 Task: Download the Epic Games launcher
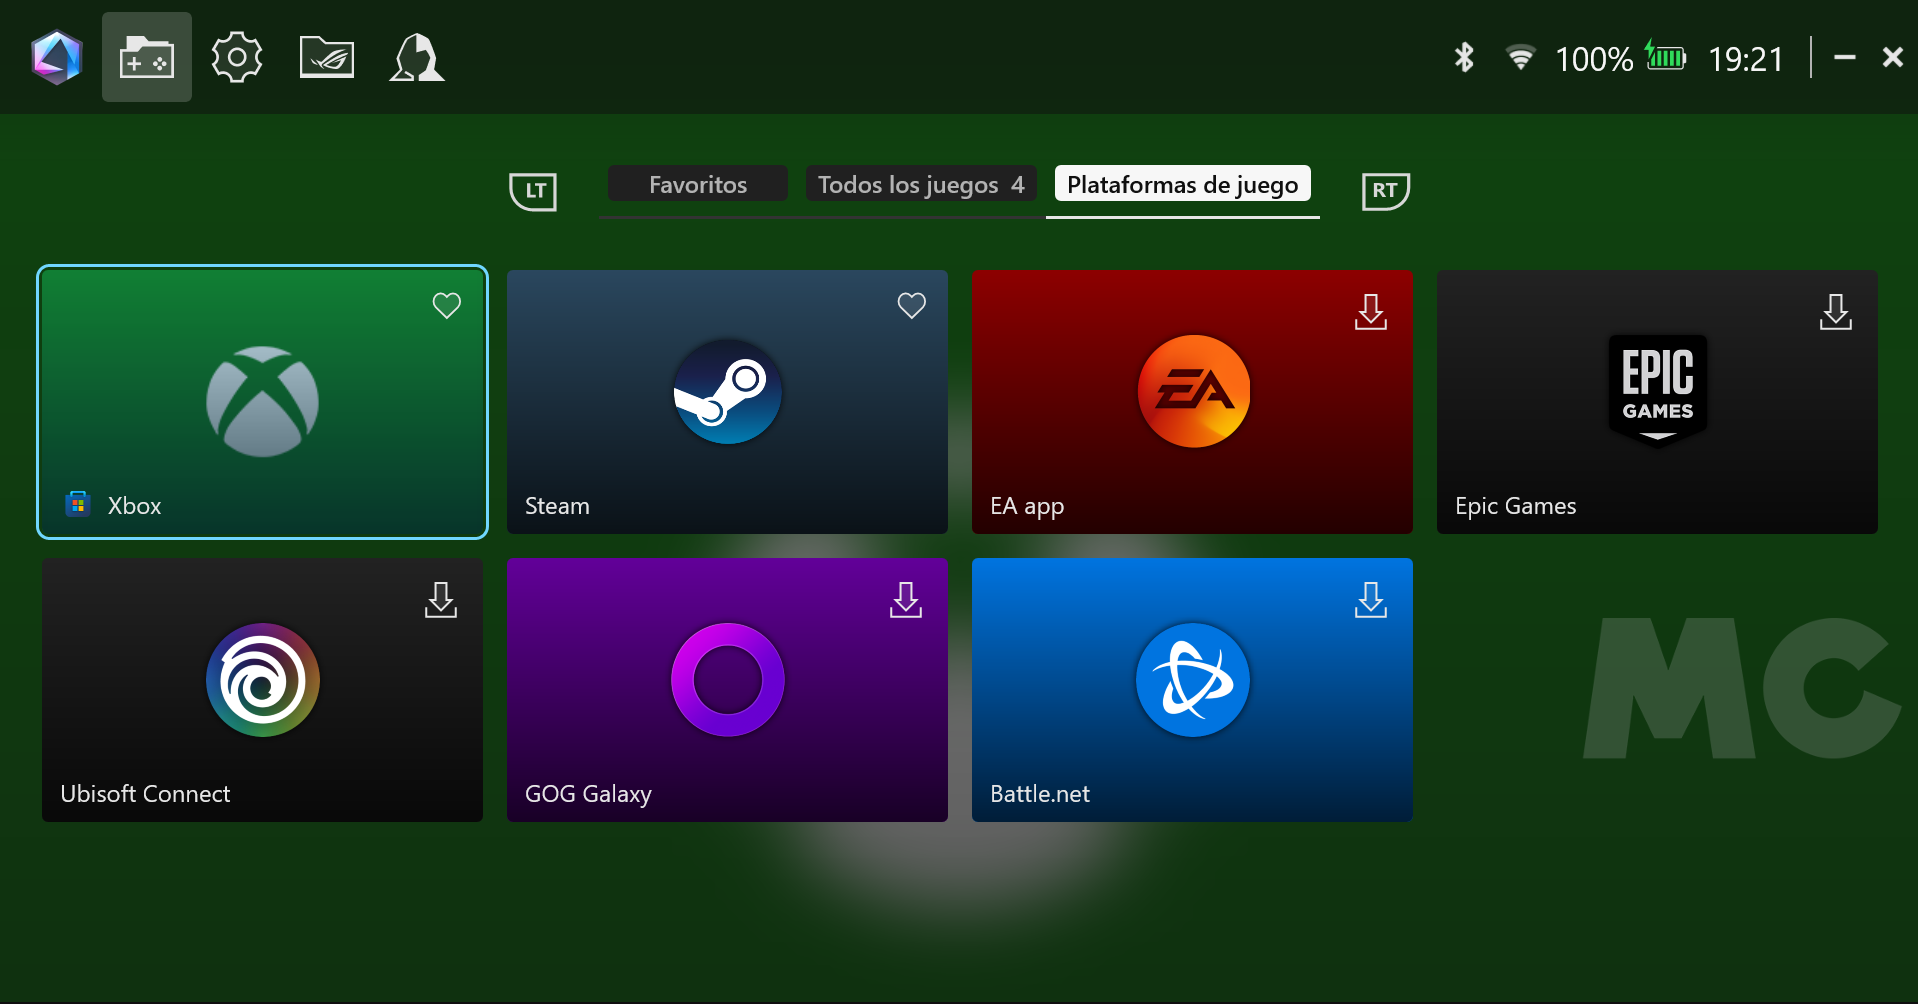pos(1835,312)
